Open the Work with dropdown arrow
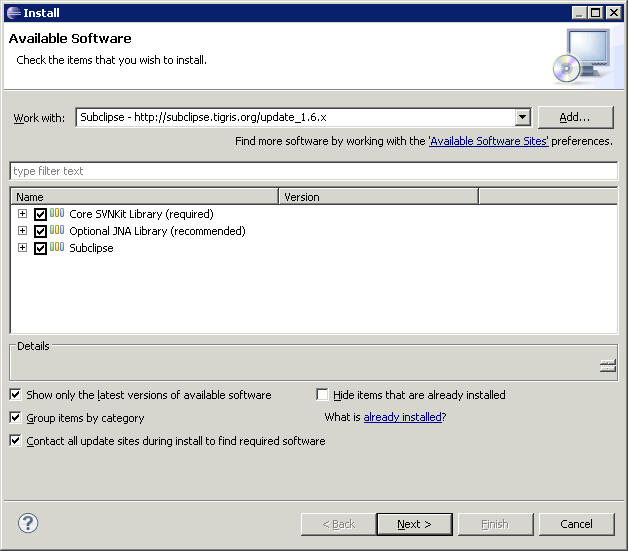Screen dimensions: 628x551 click(x=522, y=117)
